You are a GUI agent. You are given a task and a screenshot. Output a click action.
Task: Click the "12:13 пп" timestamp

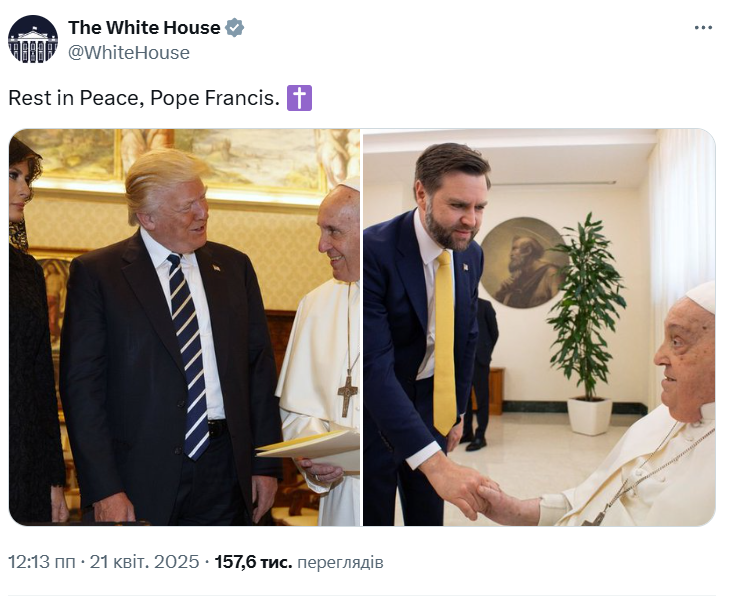point(41,562)
